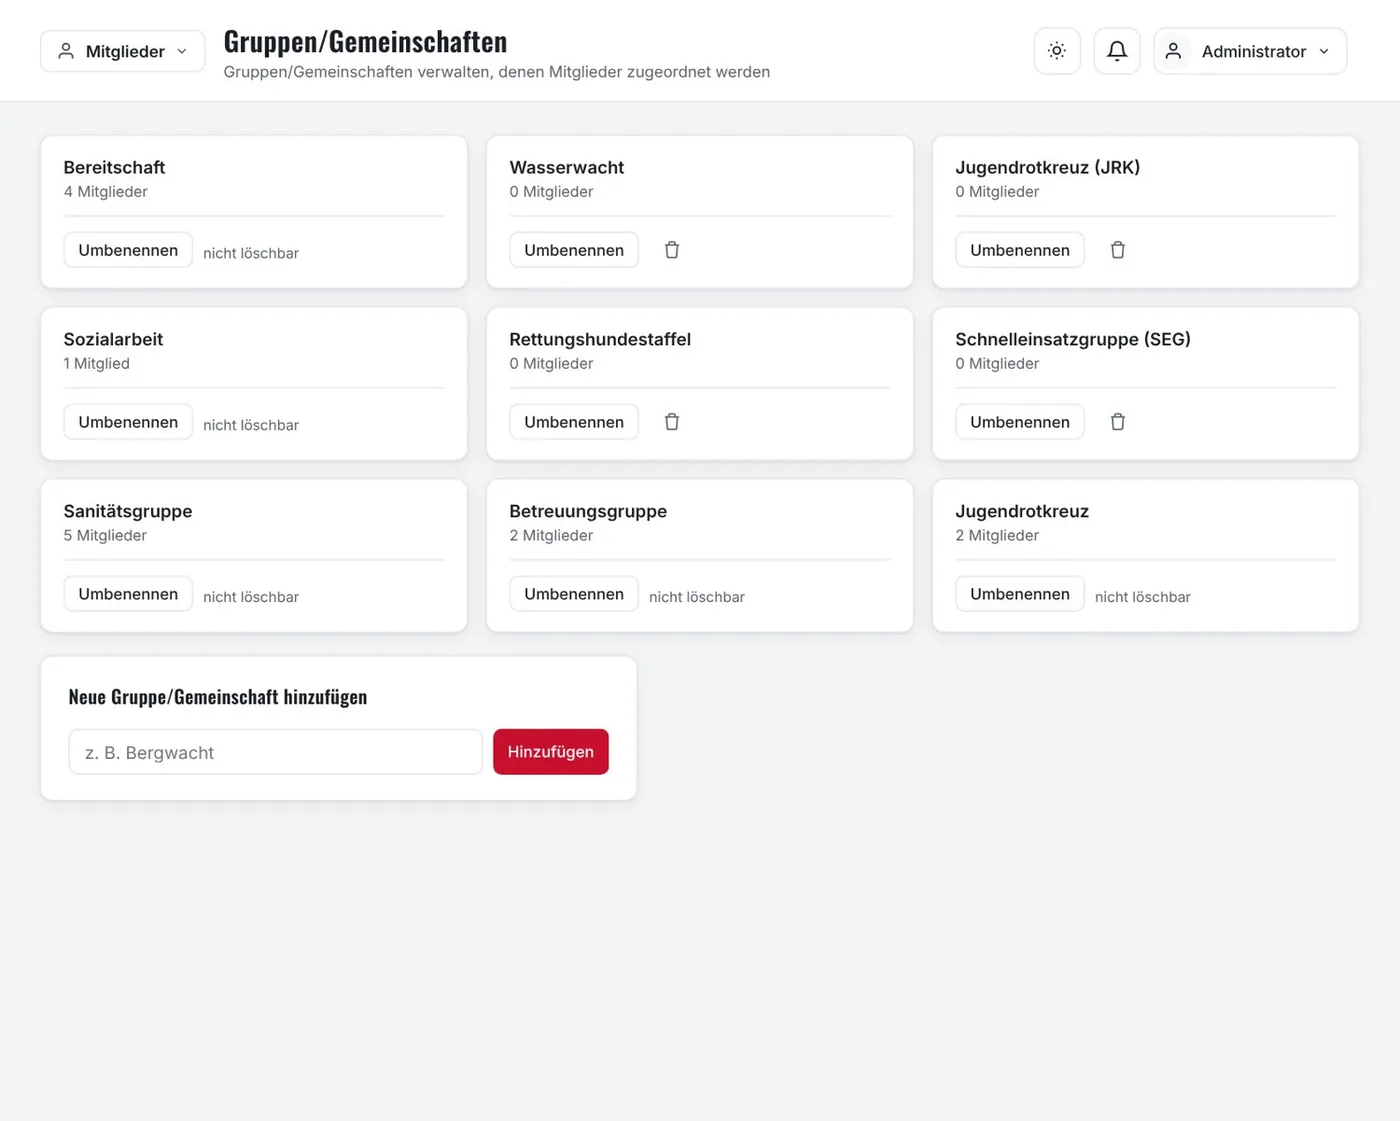This screenshot has width=1400, height=1121.
Task: Click the 'Wasserwacht' card title
Action: pos(567,167)
